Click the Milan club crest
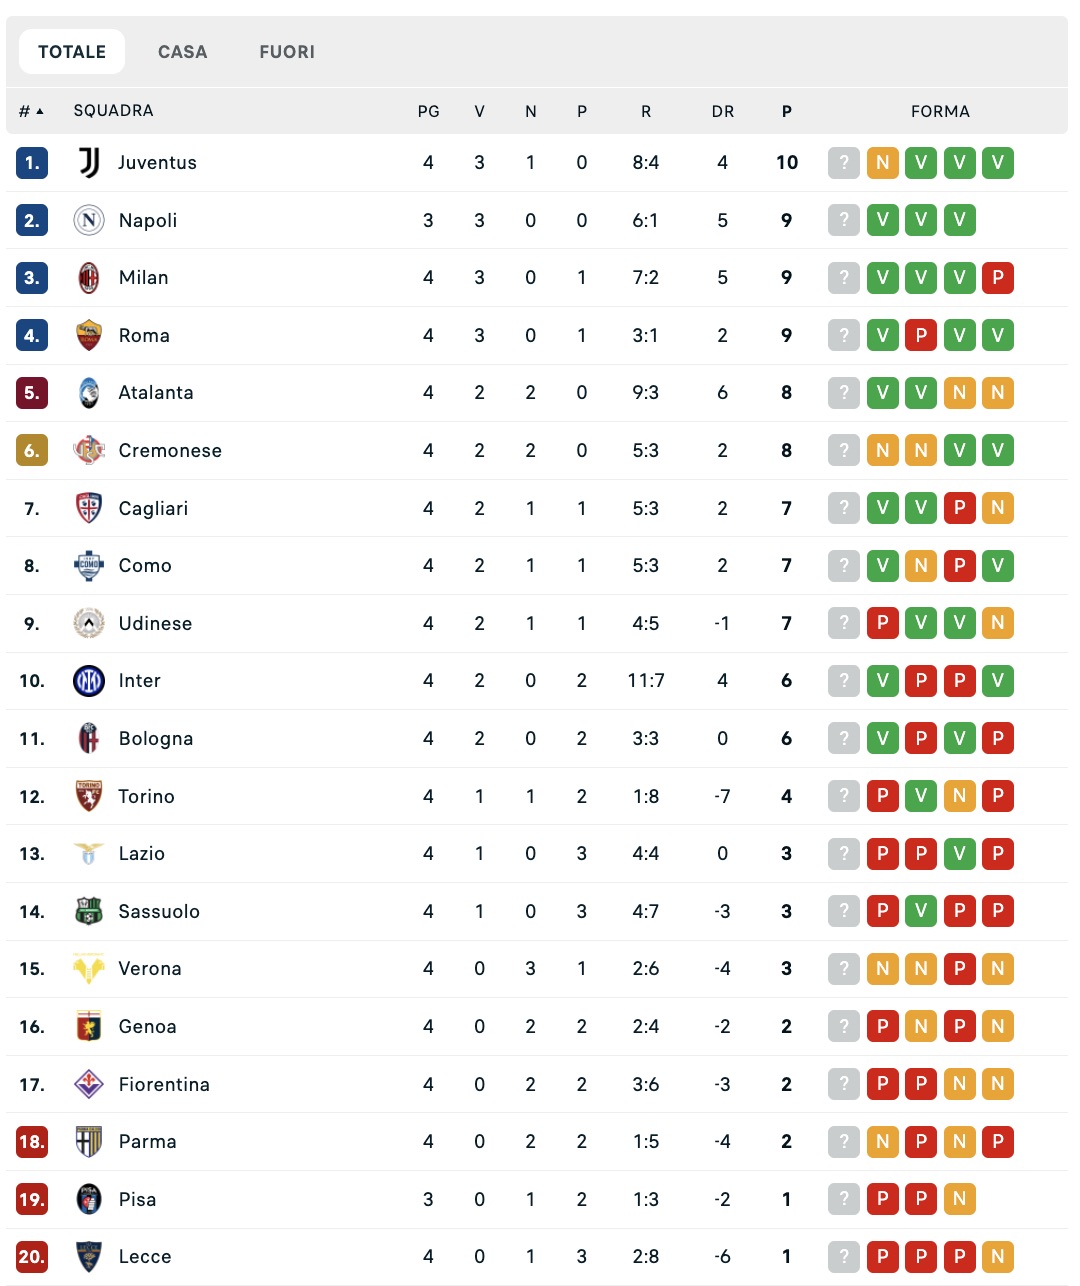This screenshot has height=1286, width=1080. coord(89,278)
